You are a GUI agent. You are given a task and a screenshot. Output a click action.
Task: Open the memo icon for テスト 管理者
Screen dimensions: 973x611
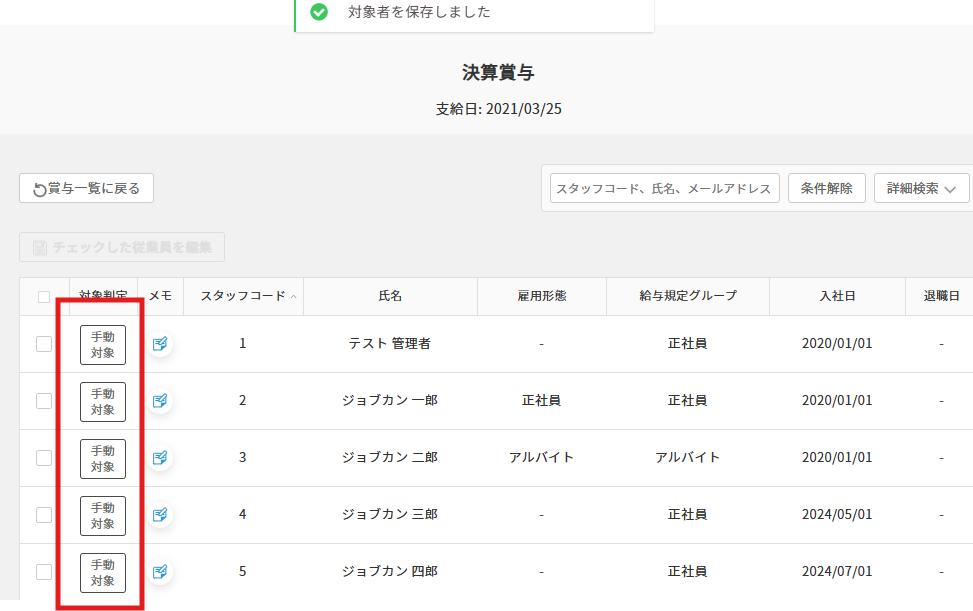click(x=159, y=343)
